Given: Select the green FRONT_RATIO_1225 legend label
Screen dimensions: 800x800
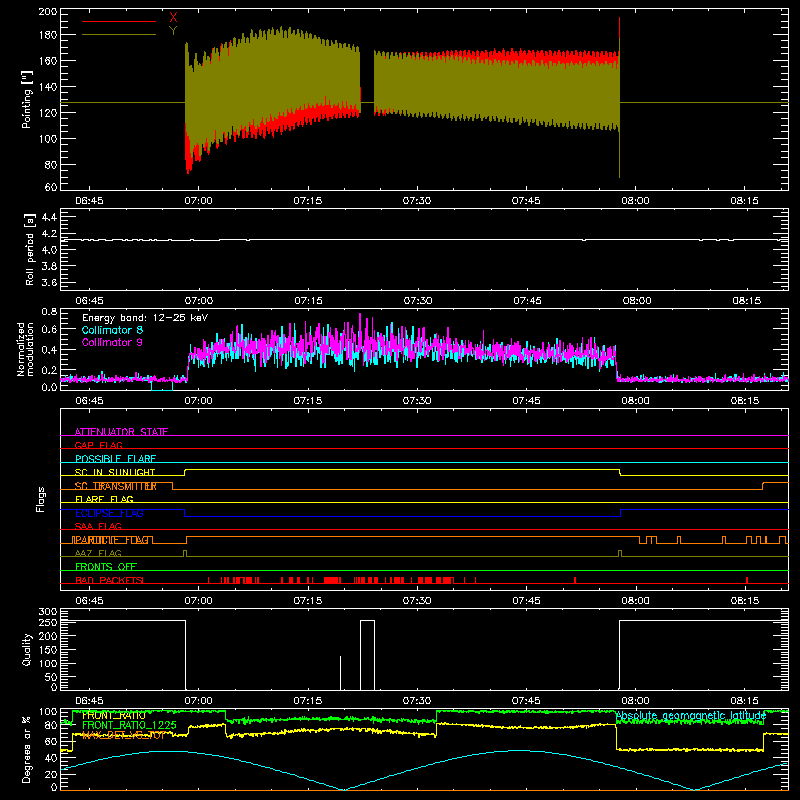Looking at the screenshot, I should point(129,725).
